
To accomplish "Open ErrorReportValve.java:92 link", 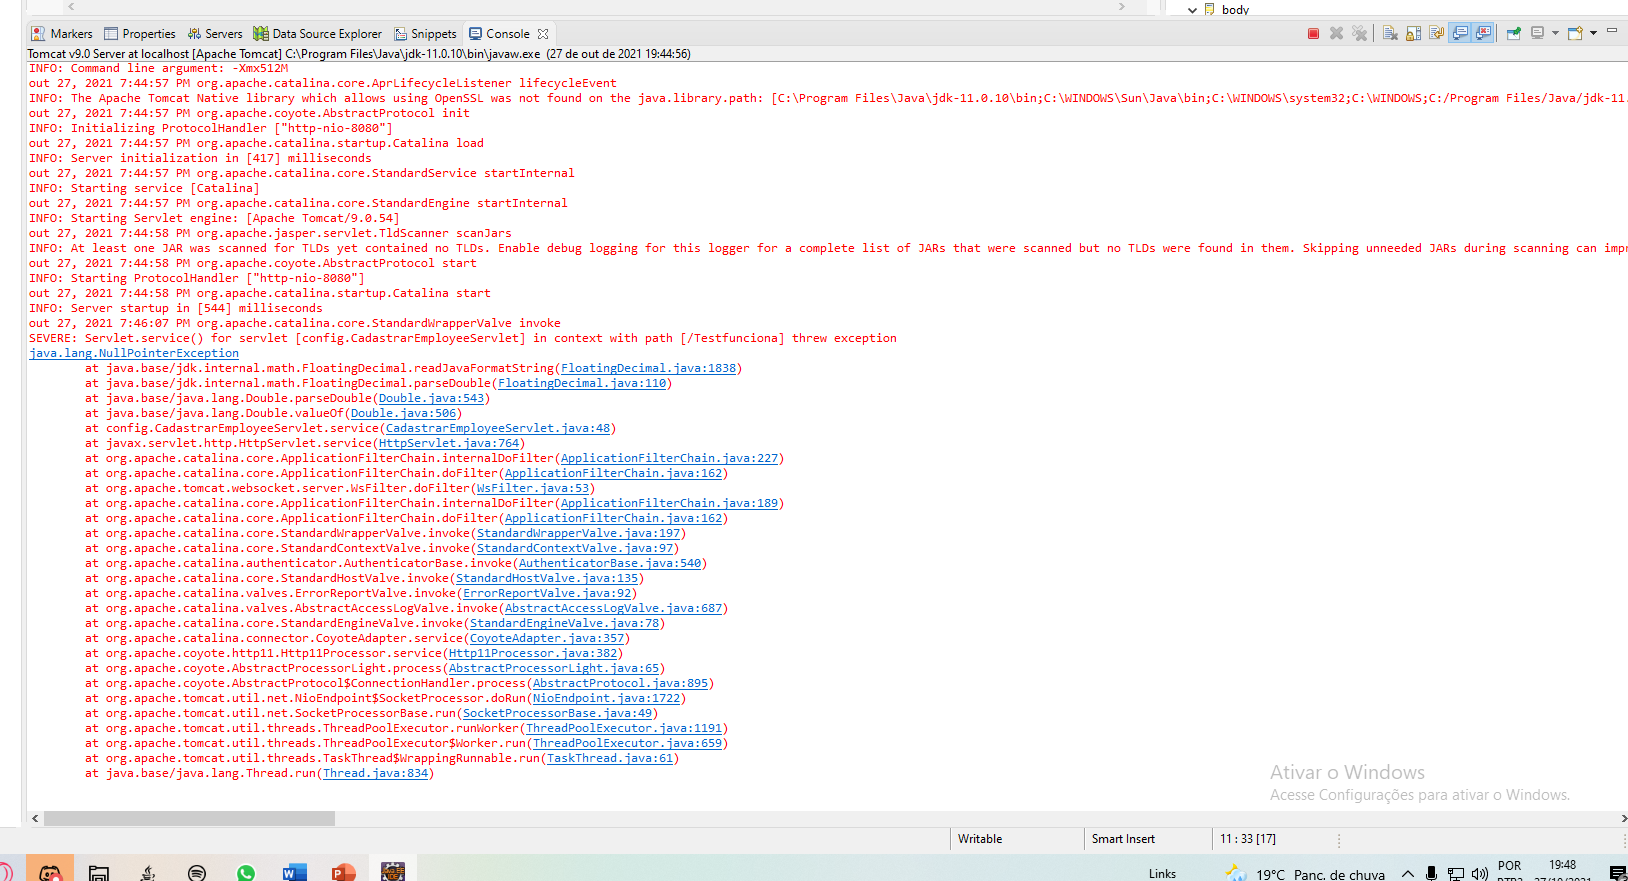I will click(x=547, y=593).
